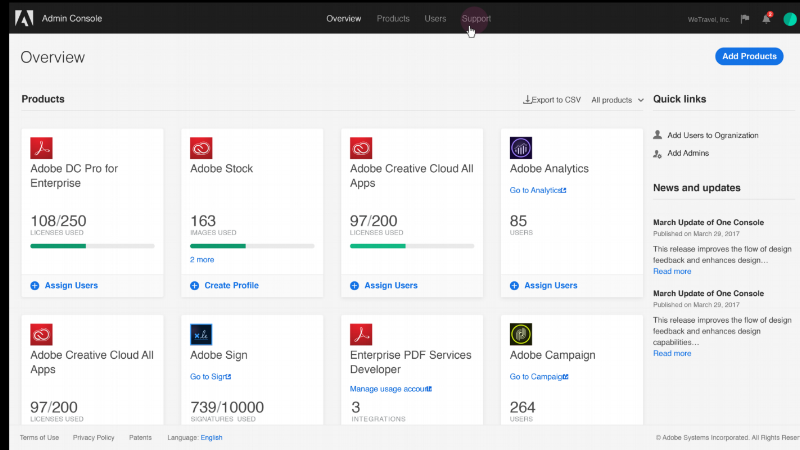Click plus icon beside Create Profile
The height and width of the screenshot is (450, 800).
point(194,286)
